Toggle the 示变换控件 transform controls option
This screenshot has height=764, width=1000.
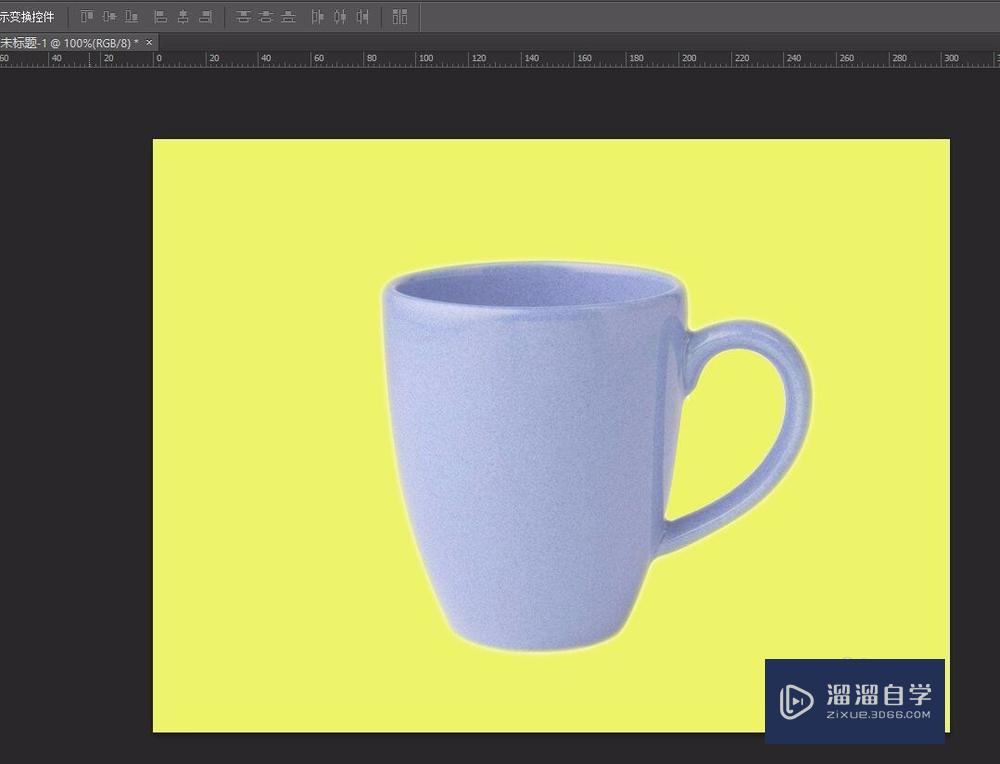(x=27, y=17)
